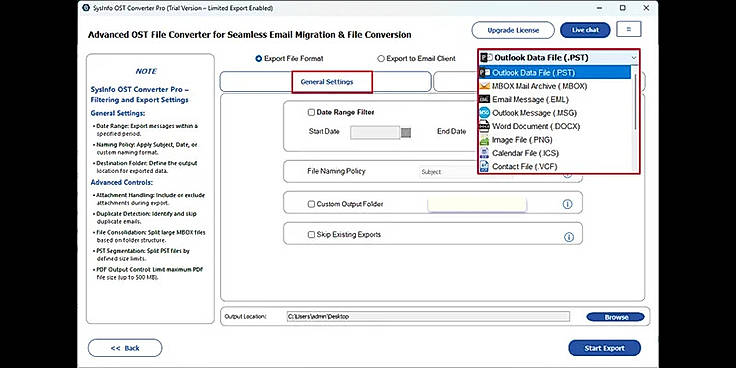
Task: Click the Upgrade License button
Action: [x=513, y=31]
